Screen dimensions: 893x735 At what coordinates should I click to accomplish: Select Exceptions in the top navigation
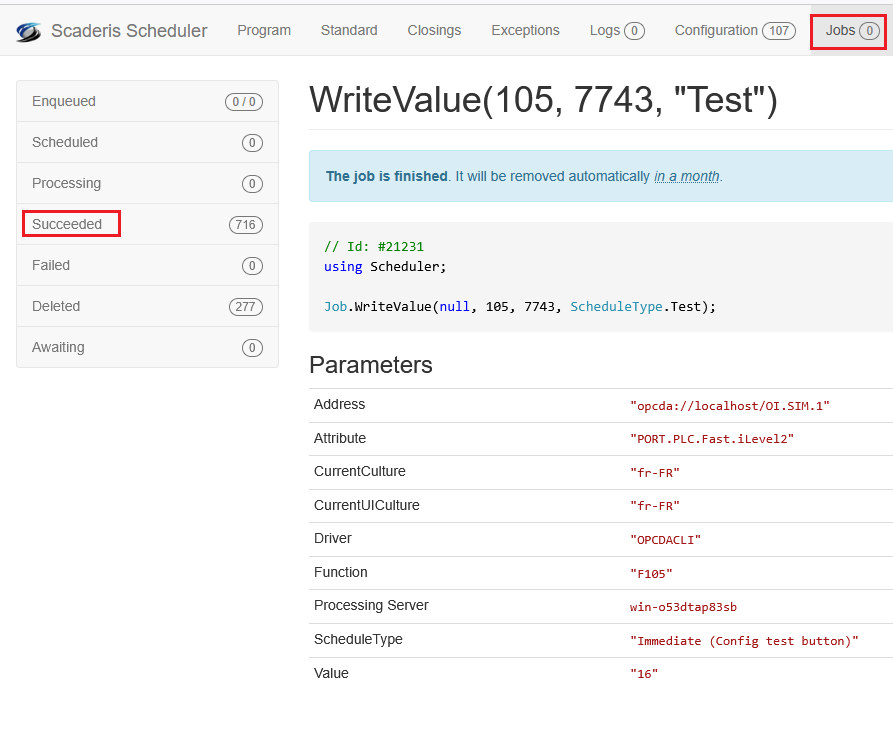[x=525, y=30]
